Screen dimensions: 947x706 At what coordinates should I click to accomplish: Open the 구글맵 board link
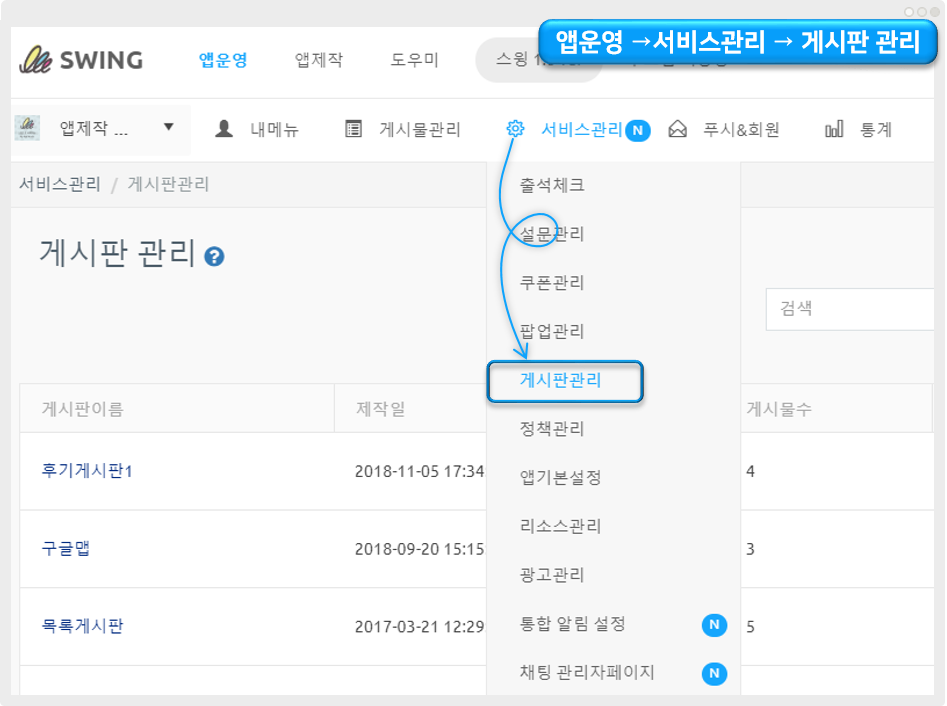[x=66, y=548]
